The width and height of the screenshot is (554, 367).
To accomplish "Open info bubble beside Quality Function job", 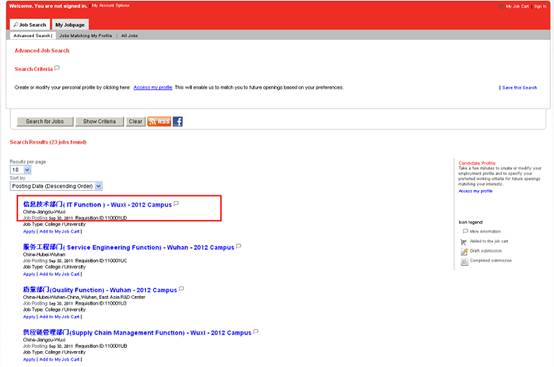I will [182, 289].
